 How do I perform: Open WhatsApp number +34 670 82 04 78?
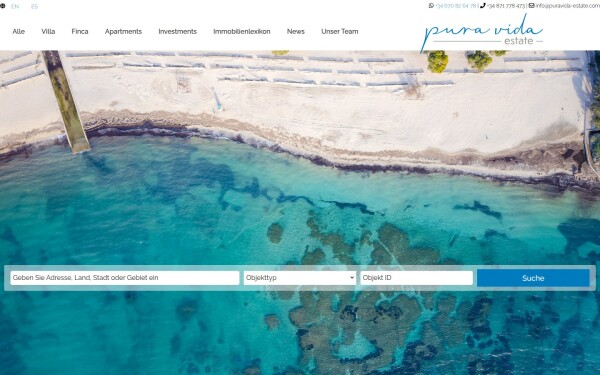pos(456,6)
